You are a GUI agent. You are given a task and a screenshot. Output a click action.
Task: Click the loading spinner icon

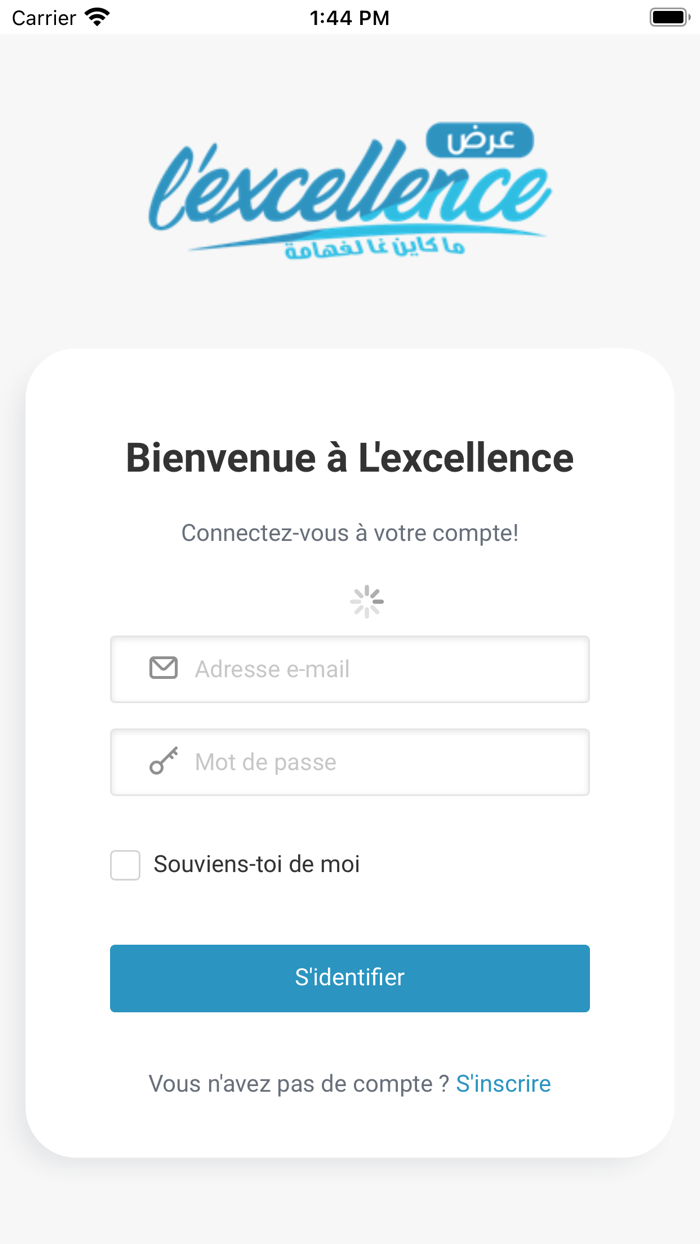pyautogui.click(x=366, y=601)
